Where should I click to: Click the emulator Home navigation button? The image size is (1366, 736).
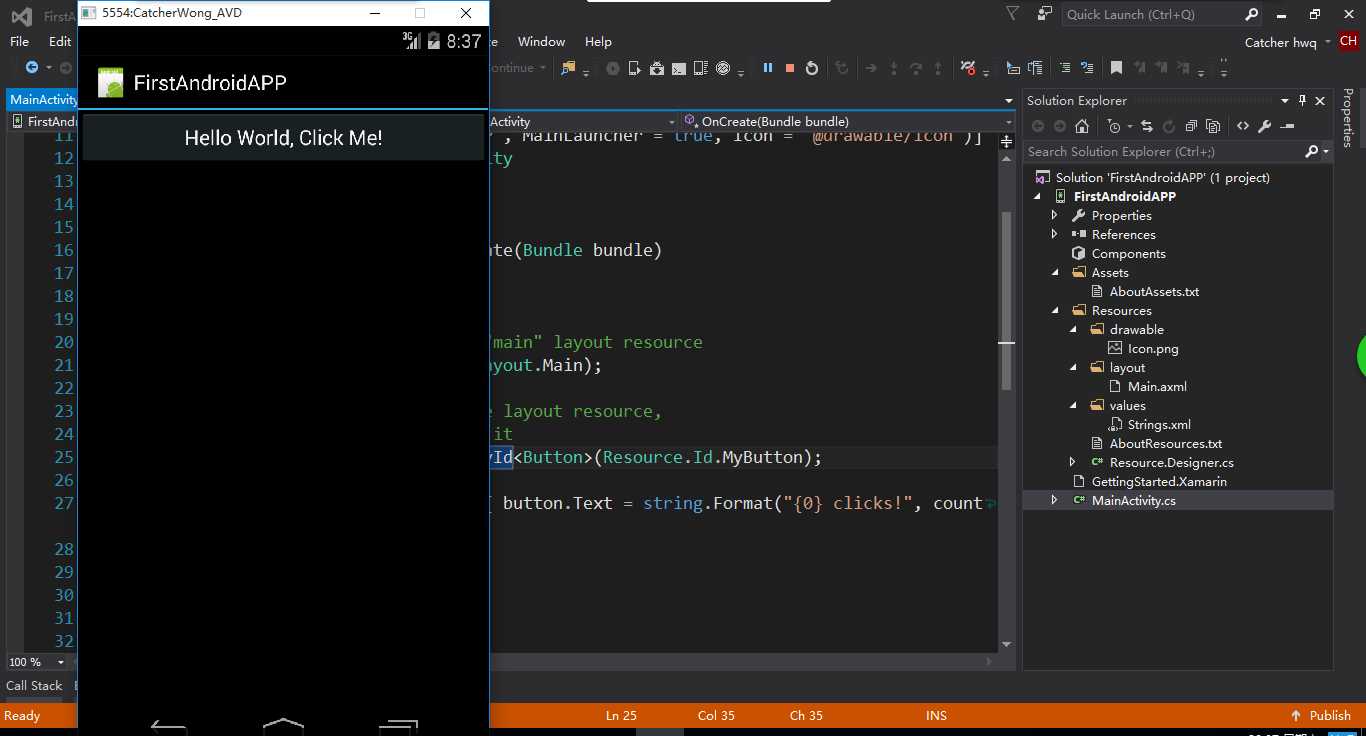click(x=283, y=726)
